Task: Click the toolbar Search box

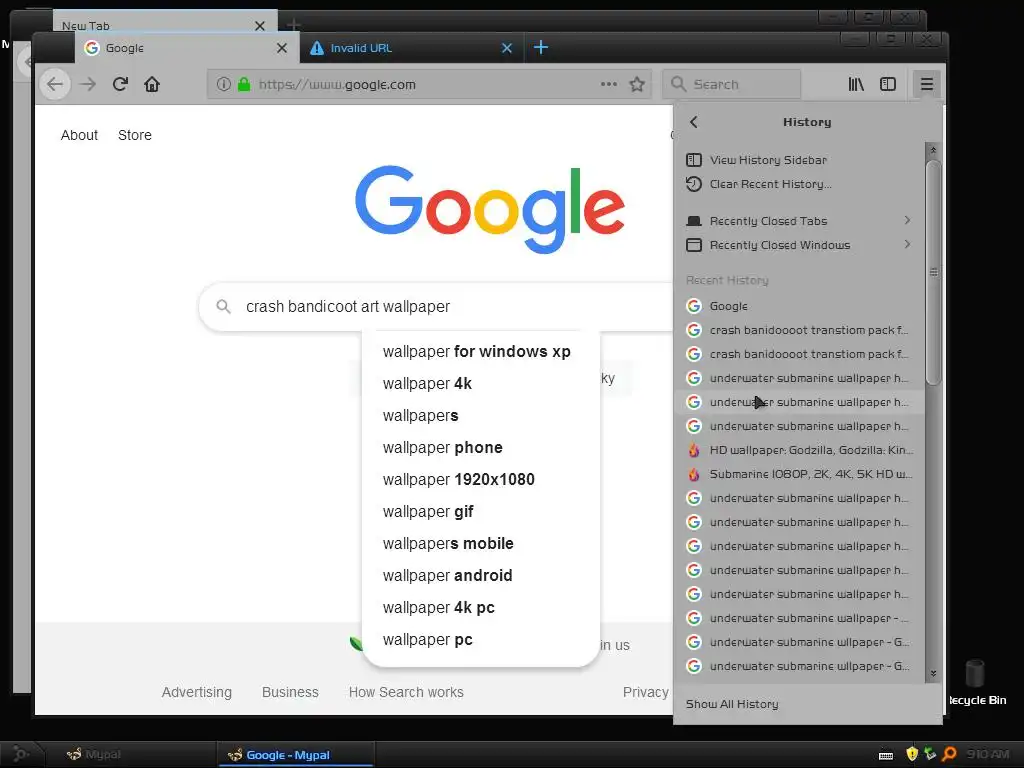Action: point(731,84)
